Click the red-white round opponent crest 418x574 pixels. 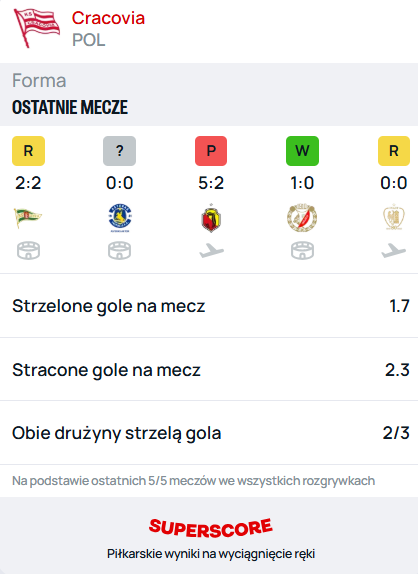302,217
